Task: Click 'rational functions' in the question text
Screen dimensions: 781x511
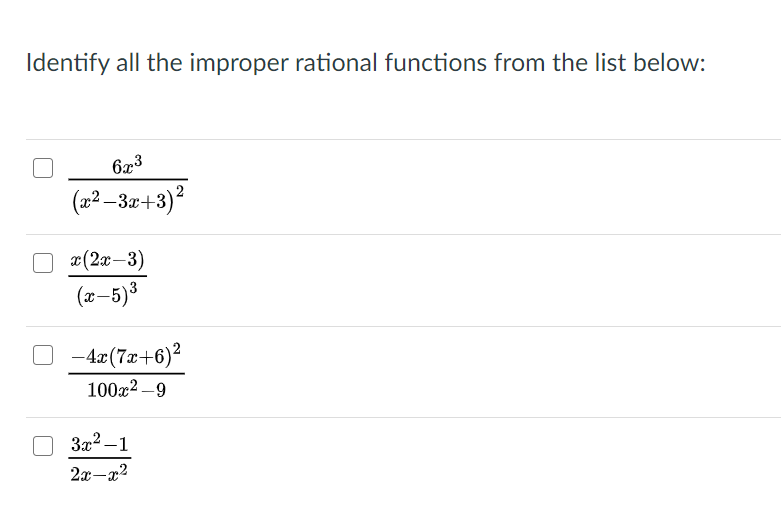Action: 391,63
